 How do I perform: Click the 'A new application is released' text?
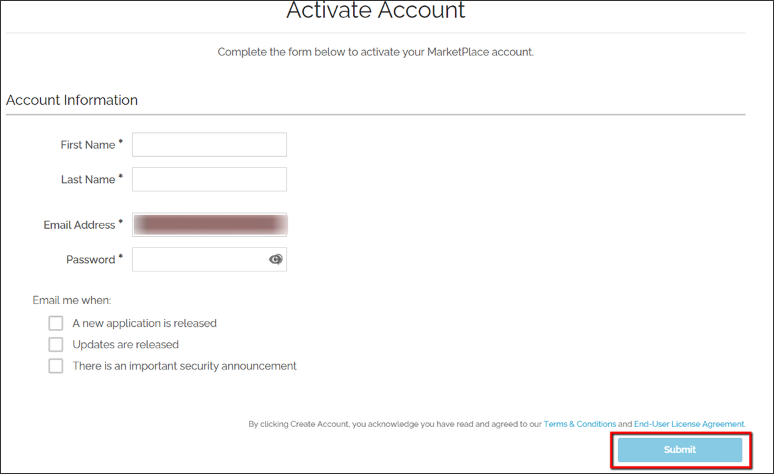[x=144, y=323]
